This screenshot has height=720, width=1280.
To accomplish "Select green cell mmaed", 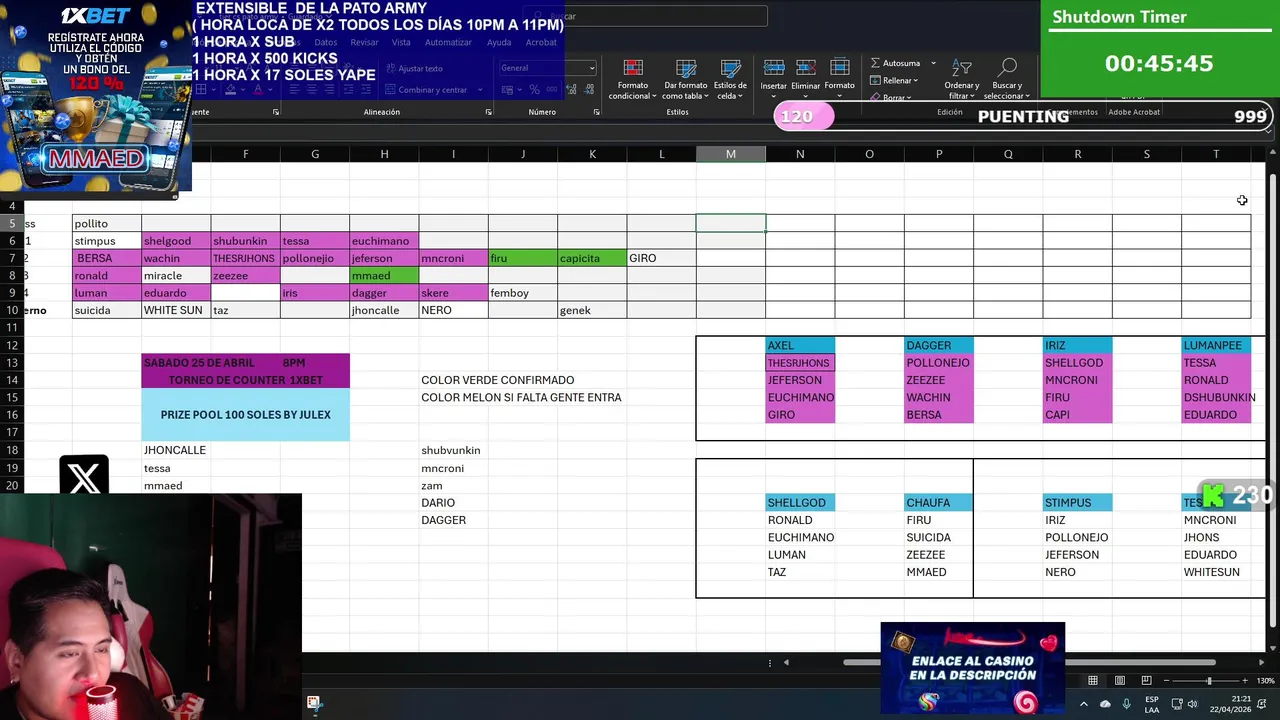I will pos(384,276).
